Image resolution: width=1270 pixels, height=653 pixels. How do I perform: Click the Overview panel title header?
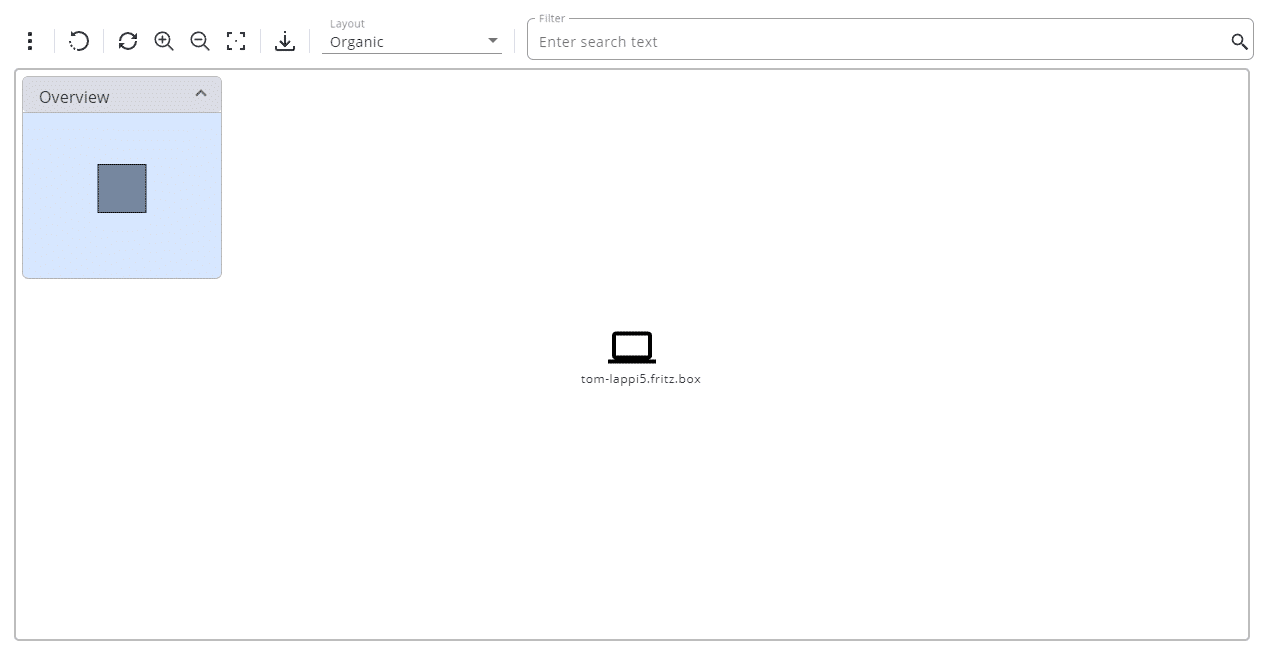pos(75,97)
